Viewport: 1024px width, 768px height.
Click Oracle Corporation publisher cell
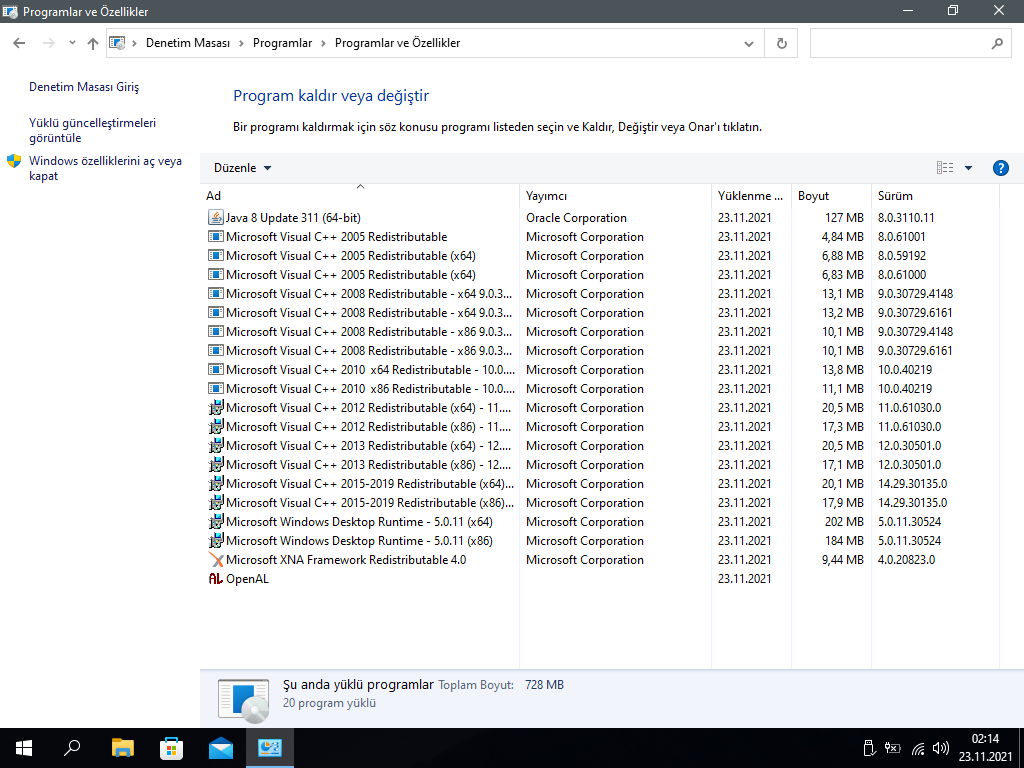pos(576,217)
